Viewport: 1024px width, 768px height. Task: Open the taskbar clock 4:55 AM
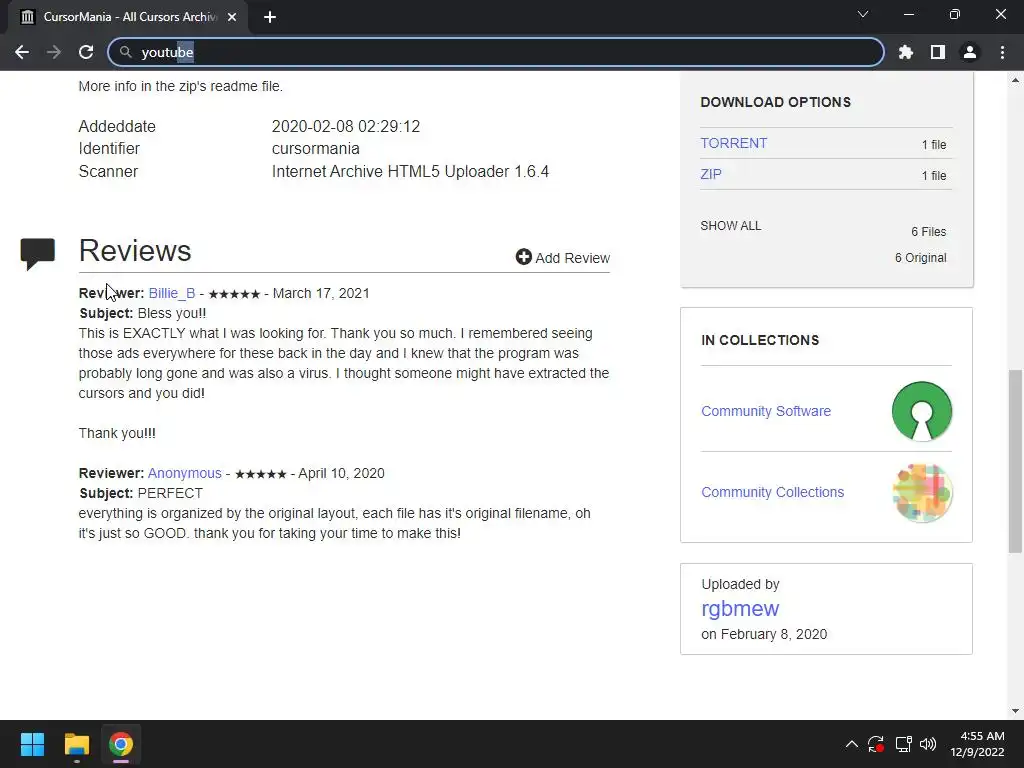[977, 744]
